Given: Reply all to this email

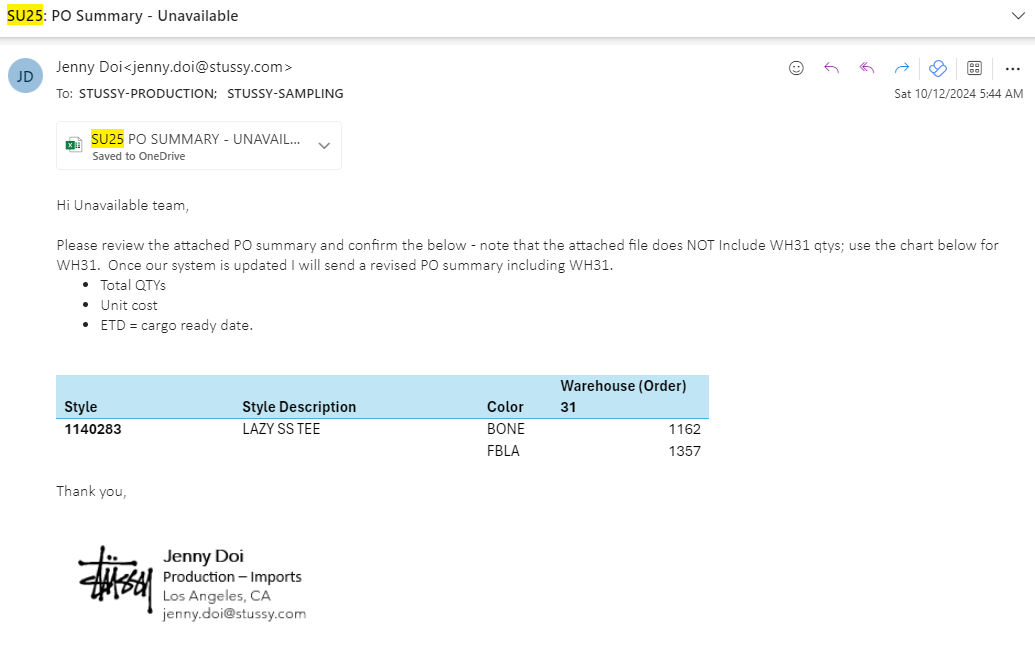Looking at the screenshot, I should coord(867,68).
